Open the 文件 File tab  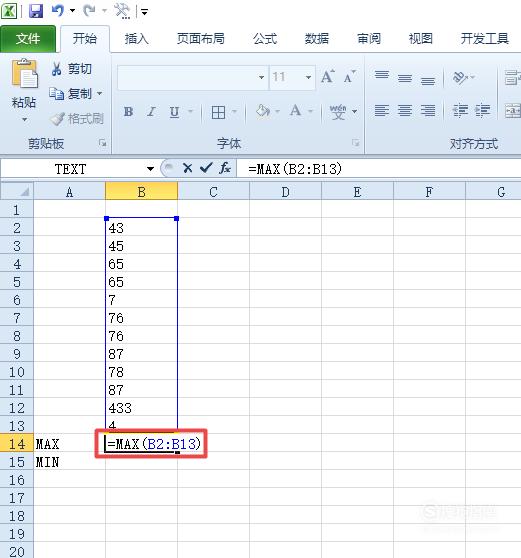[x=28, y=39]
